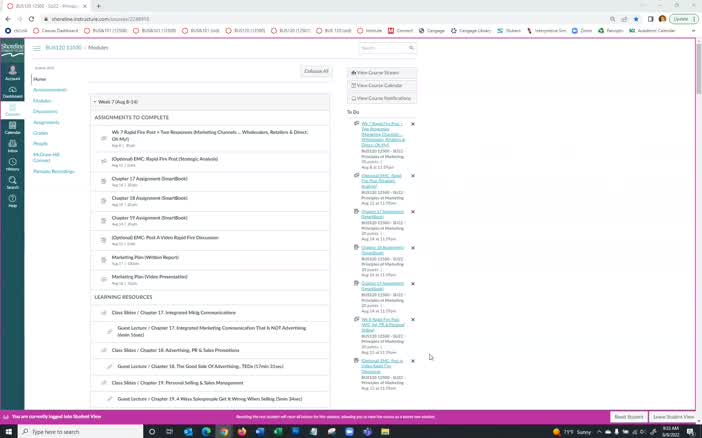Click the View Course Stream button

click(x=381, y=73)
